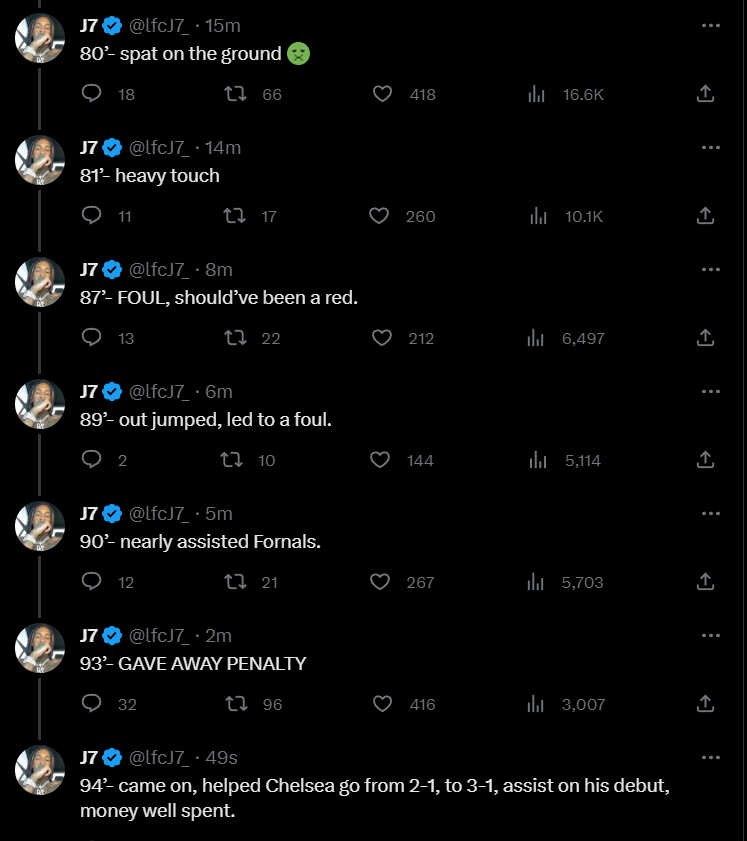
Task: Open the @lfcJ7_ handle on the 14m tweet
Action: (159, 147)
